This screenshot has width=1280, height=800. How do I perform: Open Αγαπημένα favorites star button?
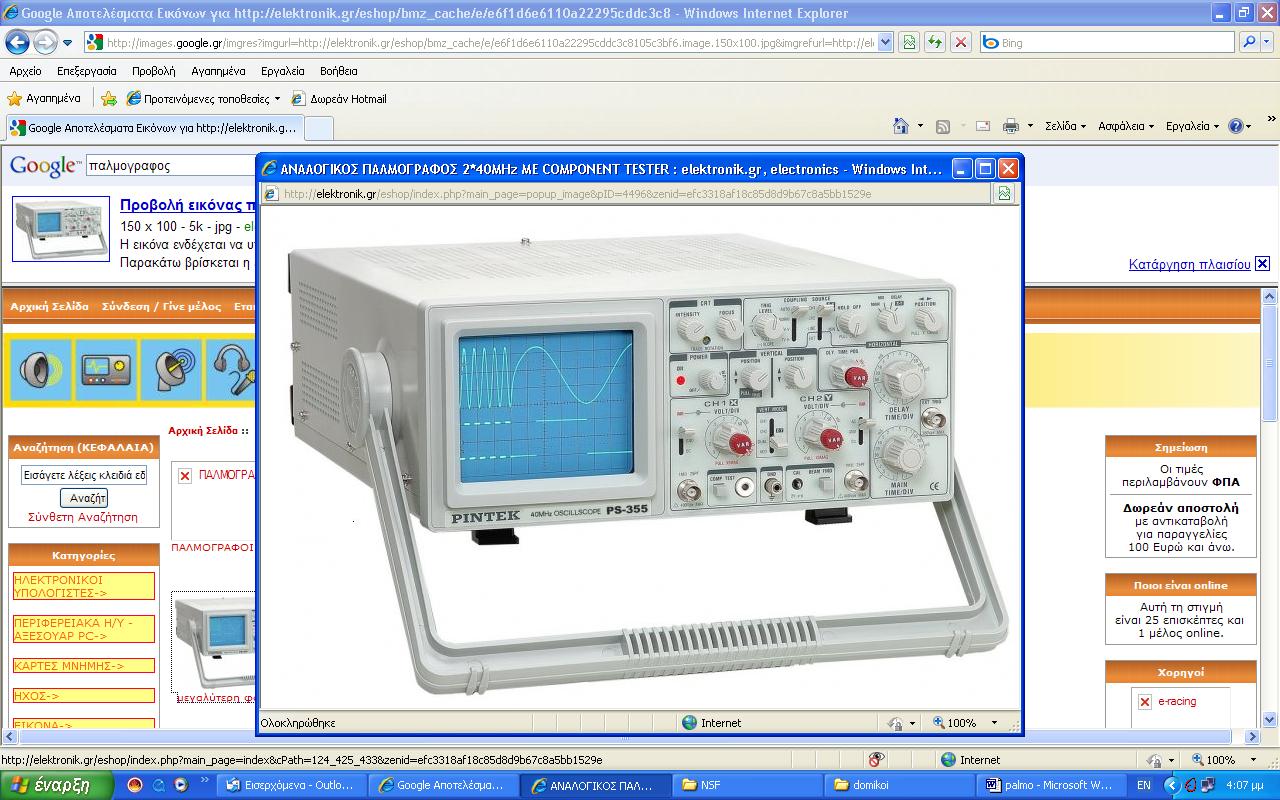[x=44, y=98]
